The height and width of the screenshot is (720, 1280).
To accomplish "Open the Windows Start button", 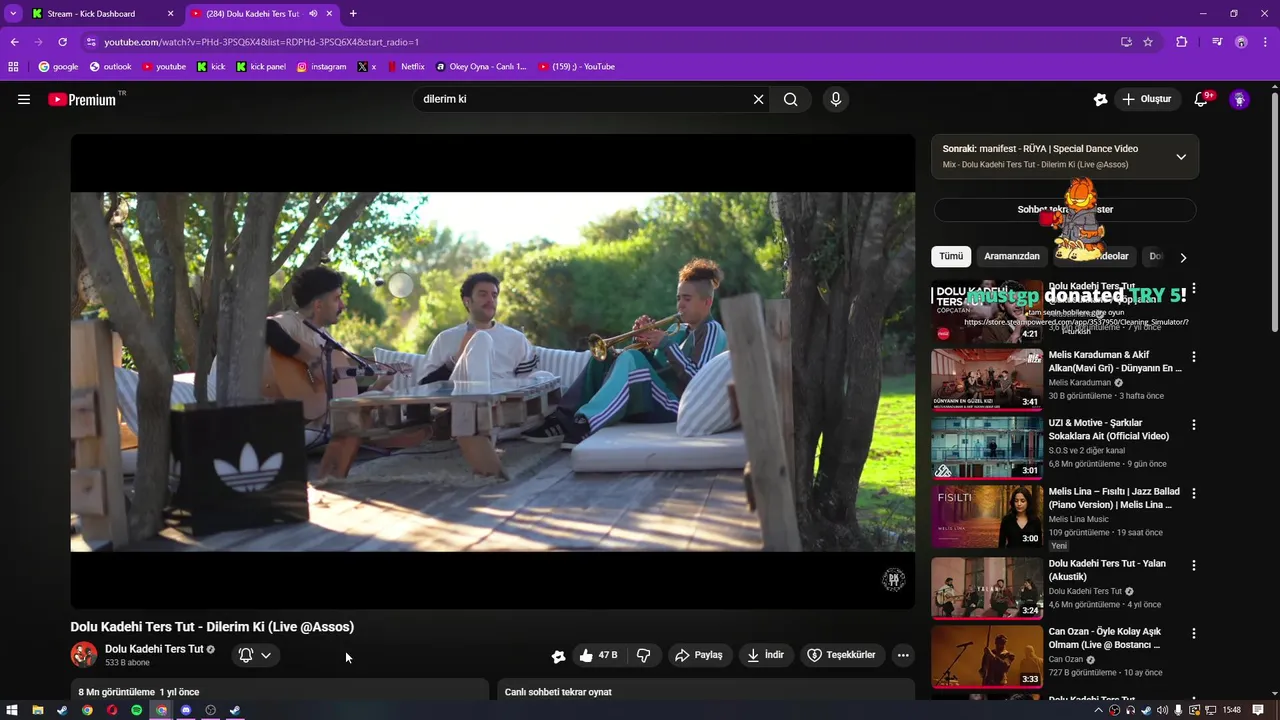I will (x=12, y=710).
